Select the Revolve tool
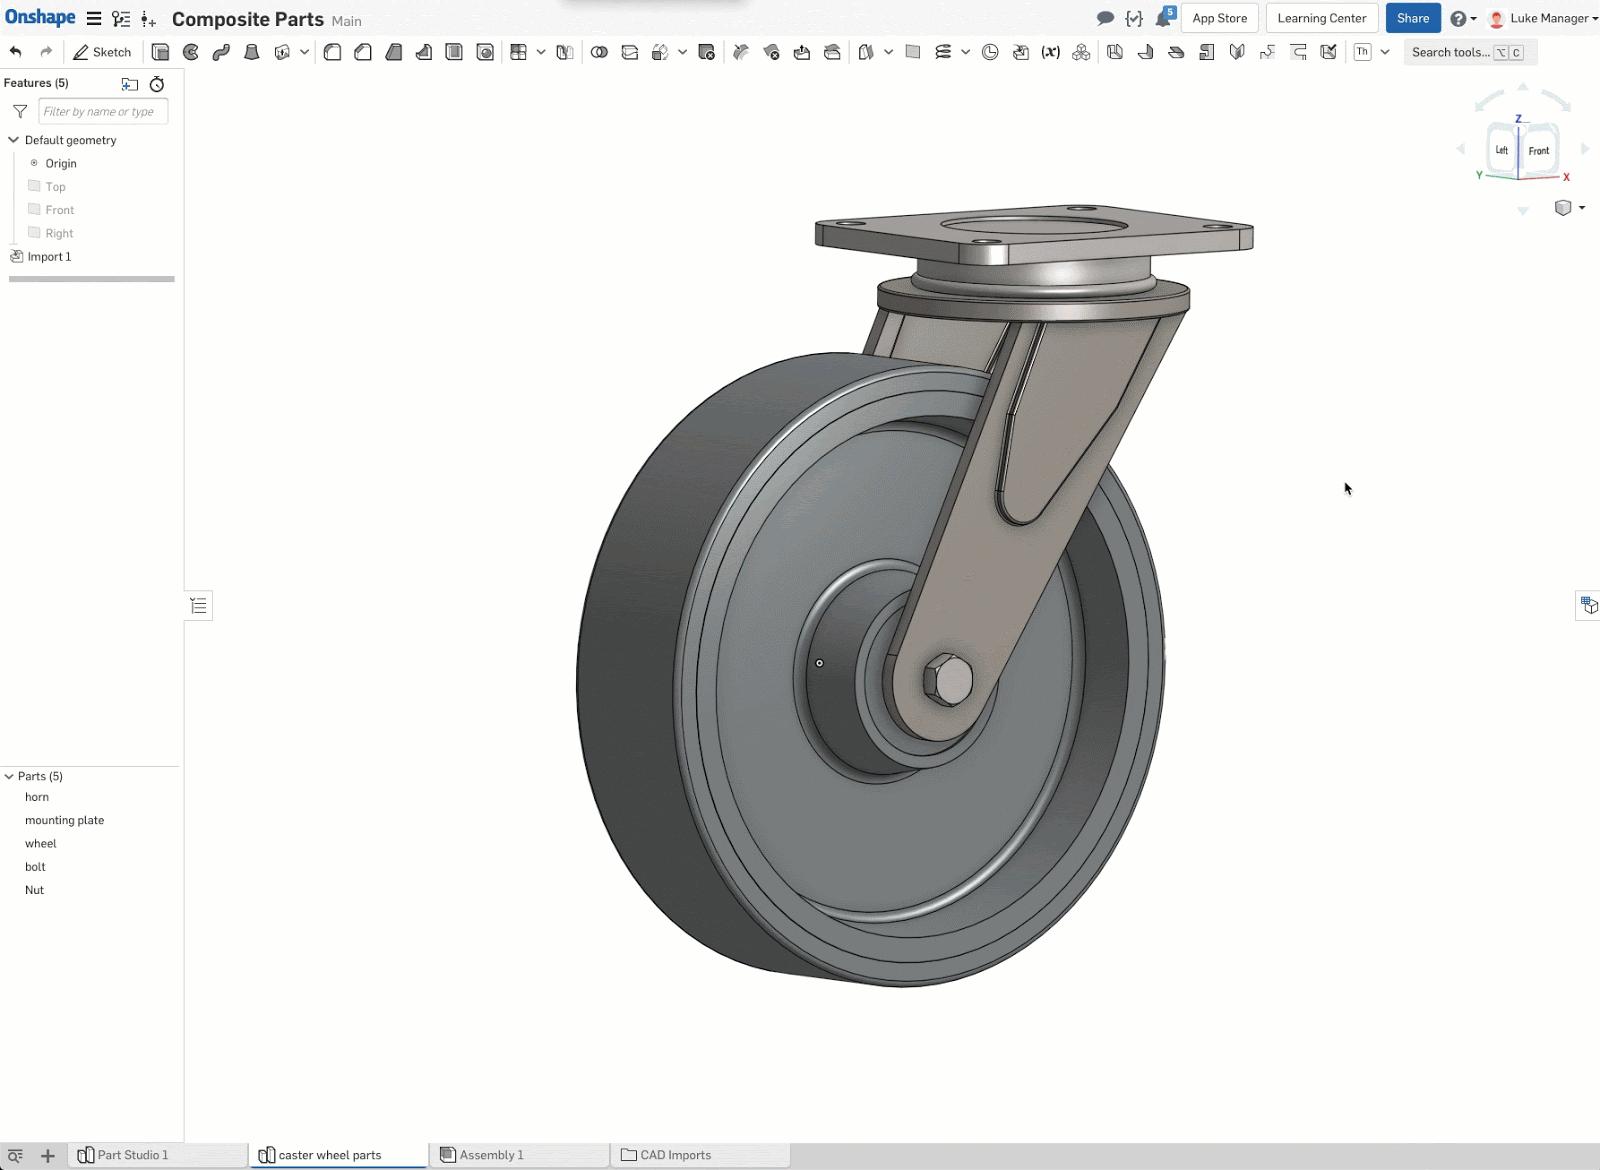Viewport: 1600px width, 1170px height. point(191,52)
